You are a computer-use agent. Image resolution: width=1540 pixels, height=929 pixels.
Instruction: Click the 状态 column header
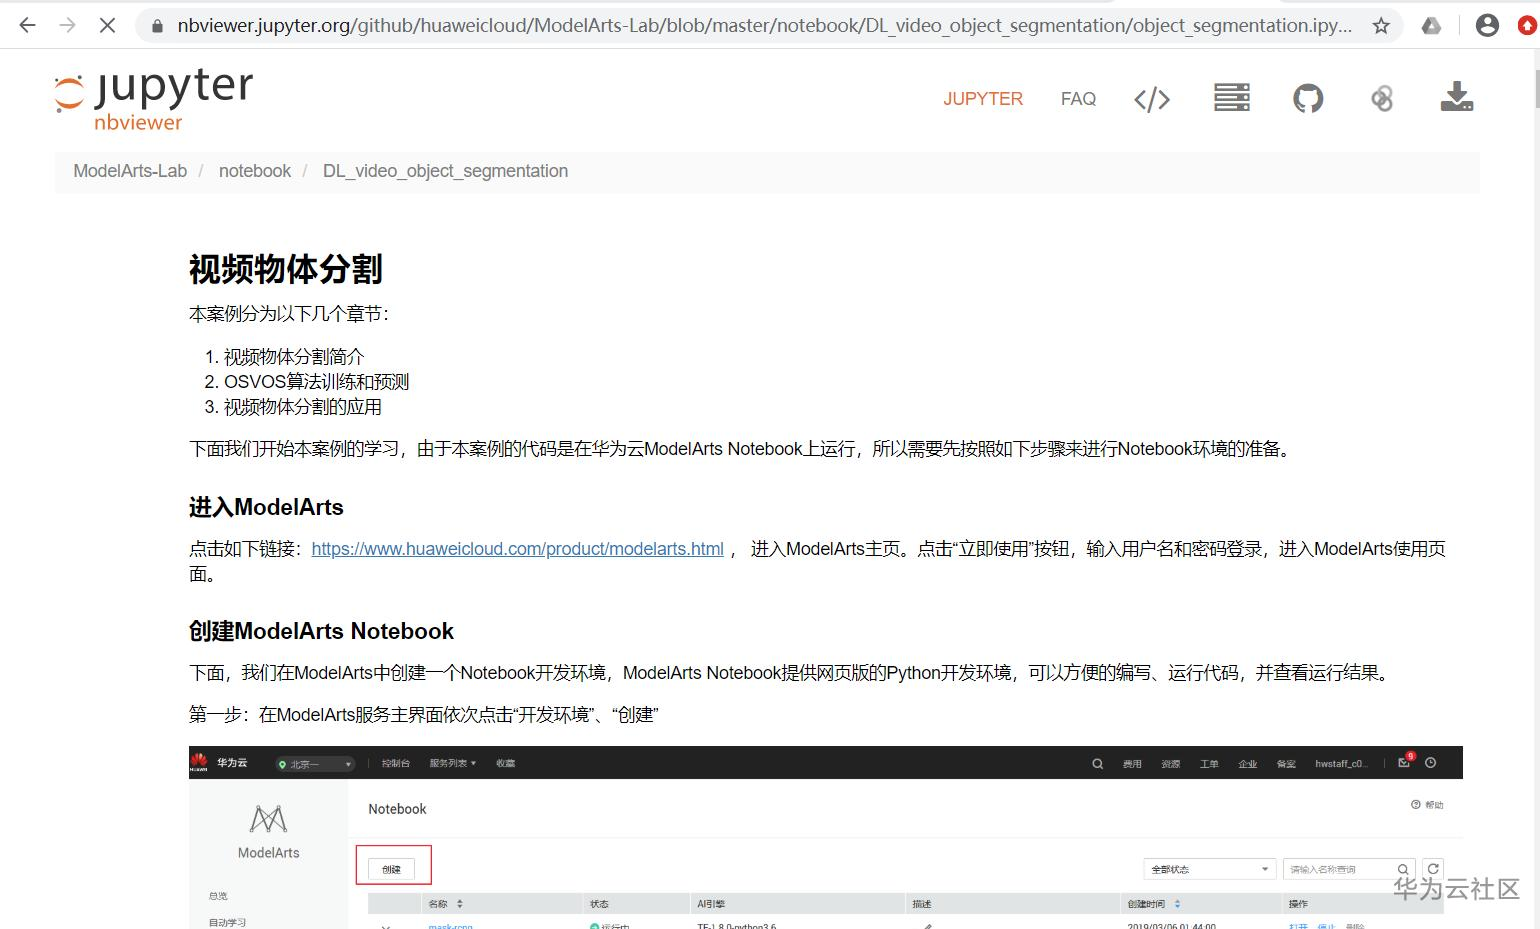599,904
